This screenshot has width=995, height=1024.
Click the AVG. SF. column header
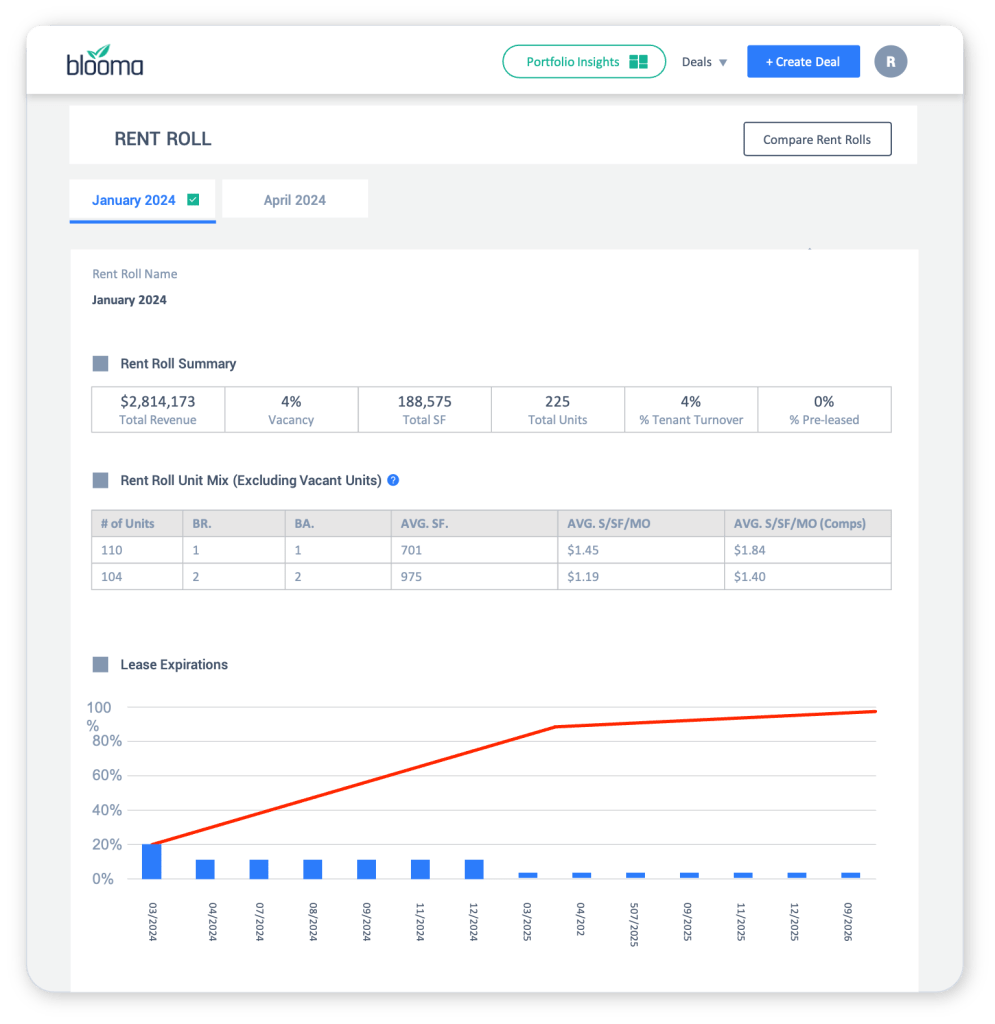click(x=475, y=524)
